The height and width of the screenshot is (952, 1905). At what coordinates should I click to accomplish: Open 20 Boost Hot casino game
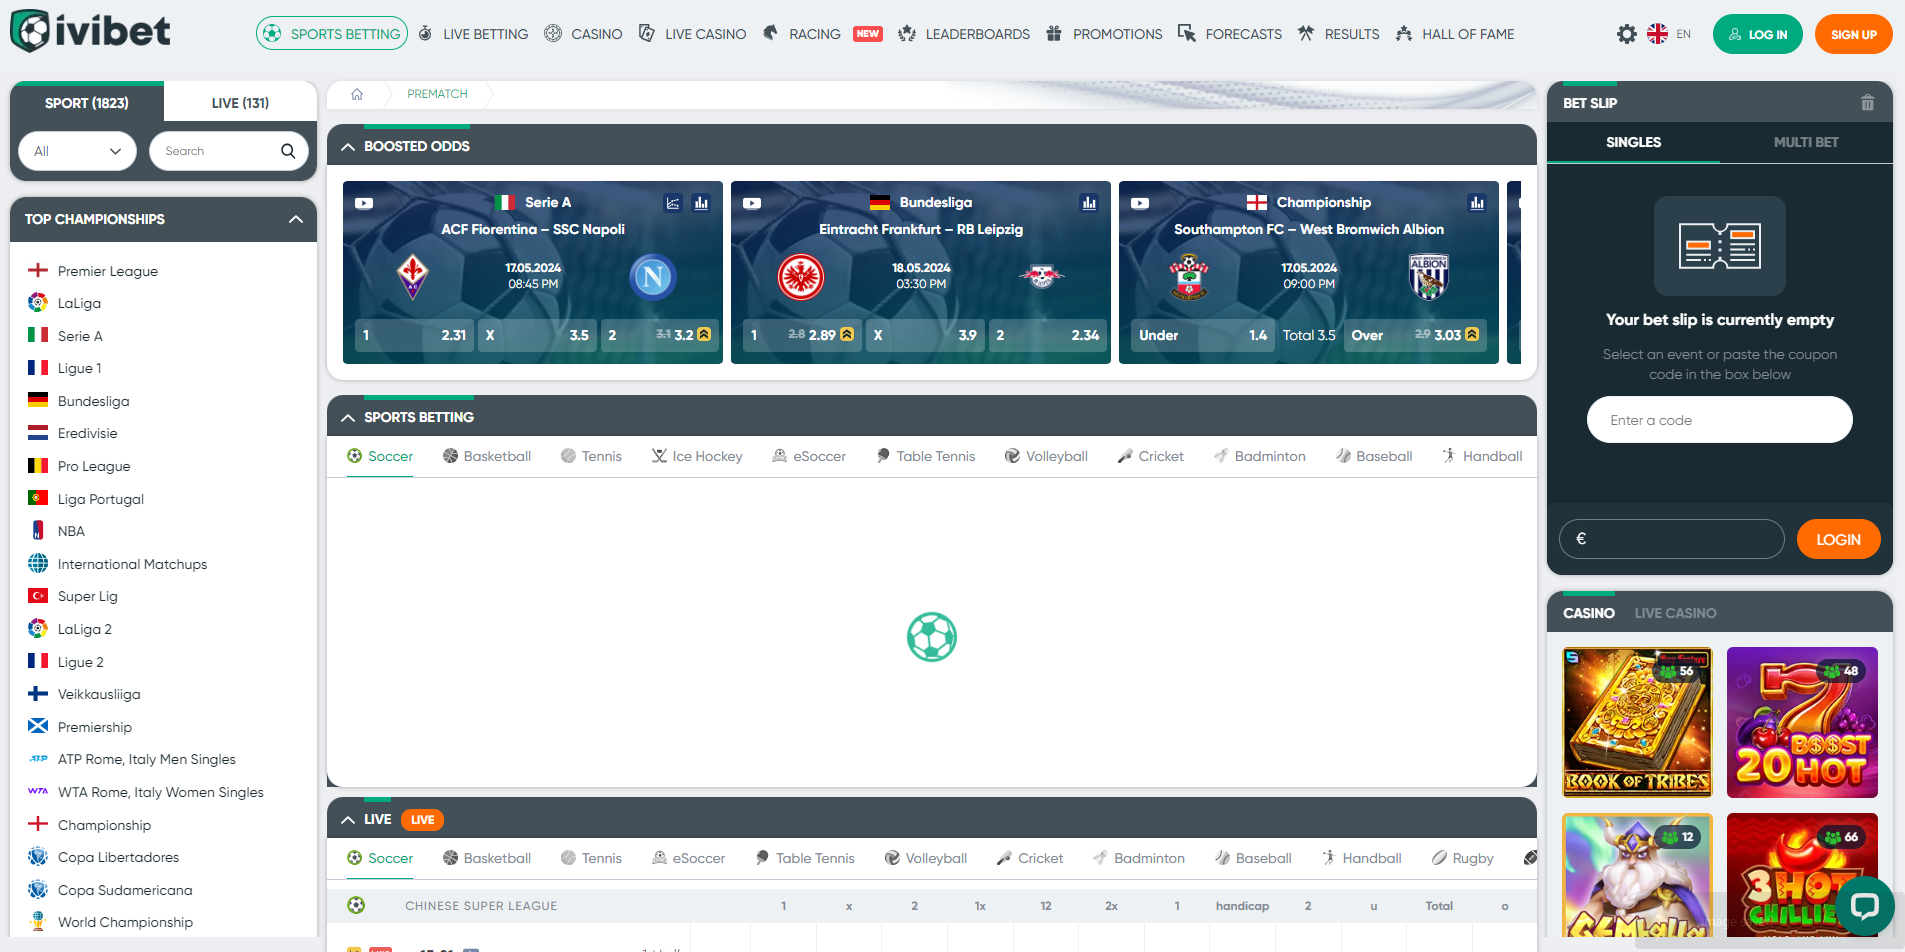[x=1802, y=722]
